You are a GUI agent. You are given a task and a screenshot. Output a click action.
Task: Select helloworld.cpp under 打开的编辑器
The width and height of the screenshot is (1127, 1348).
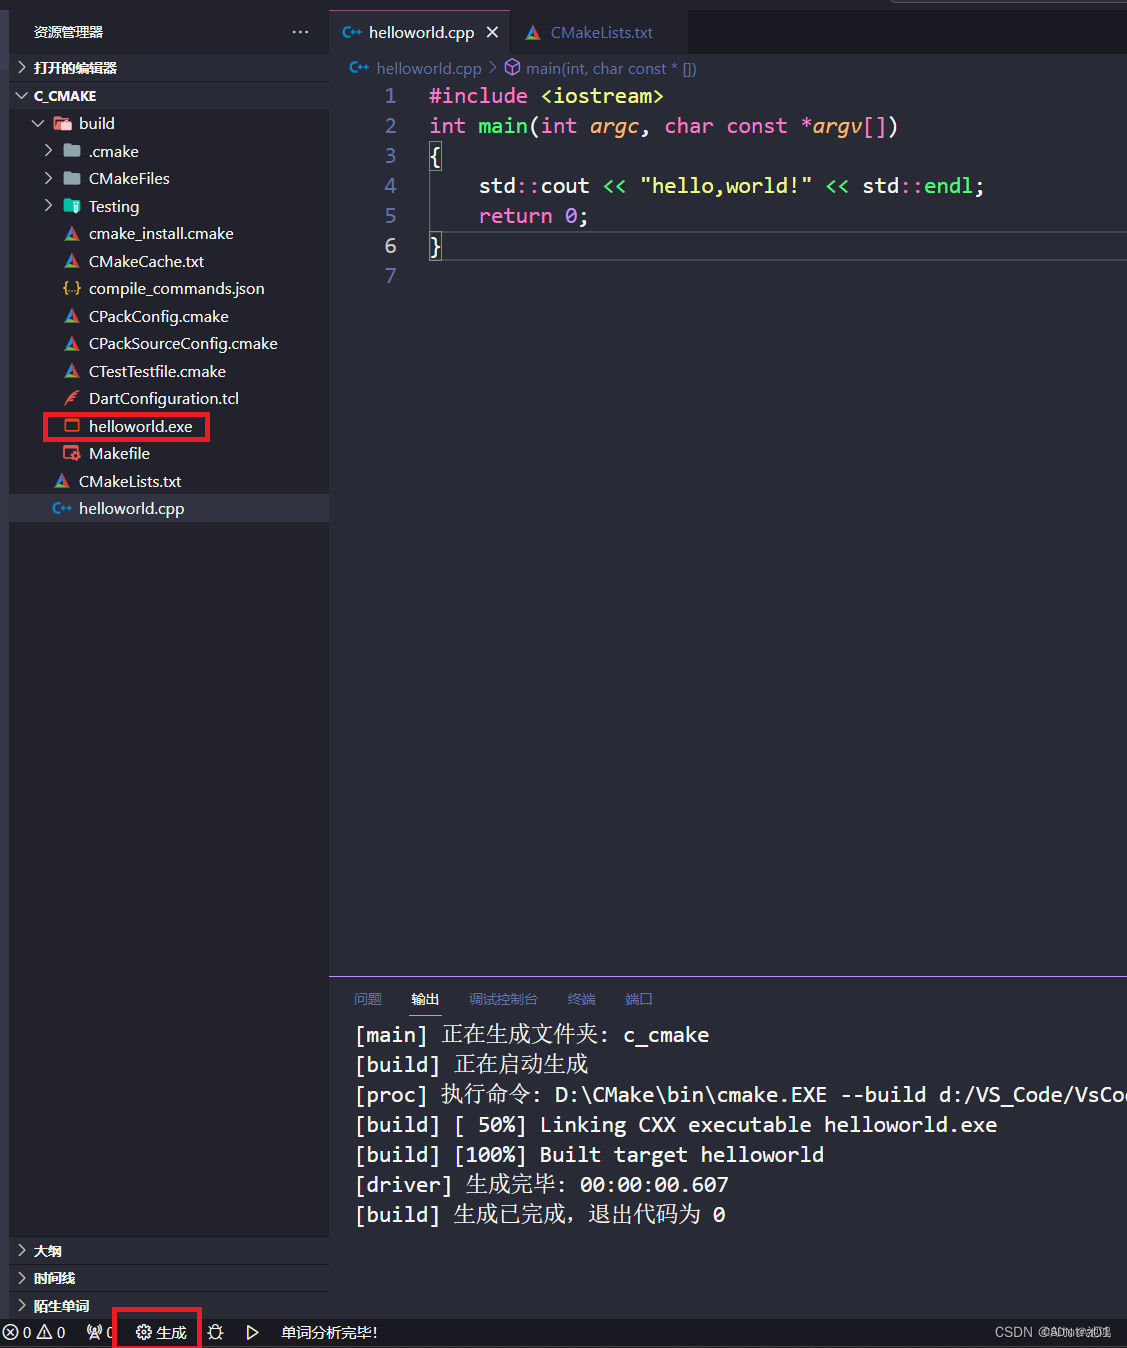[131, 508]
